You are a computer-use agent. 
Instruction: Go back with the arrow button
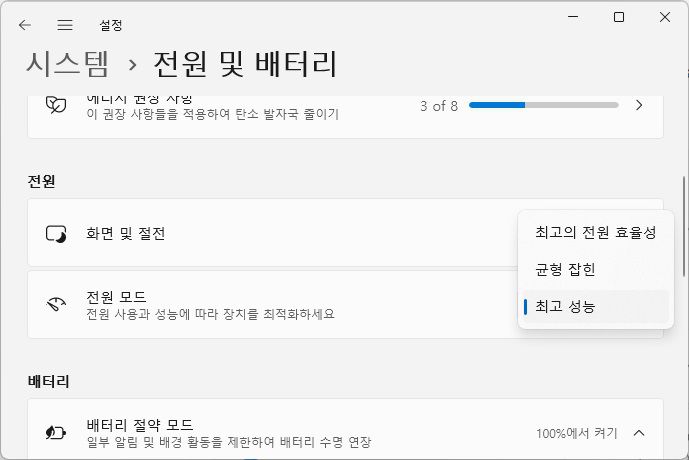click(25, 25)
